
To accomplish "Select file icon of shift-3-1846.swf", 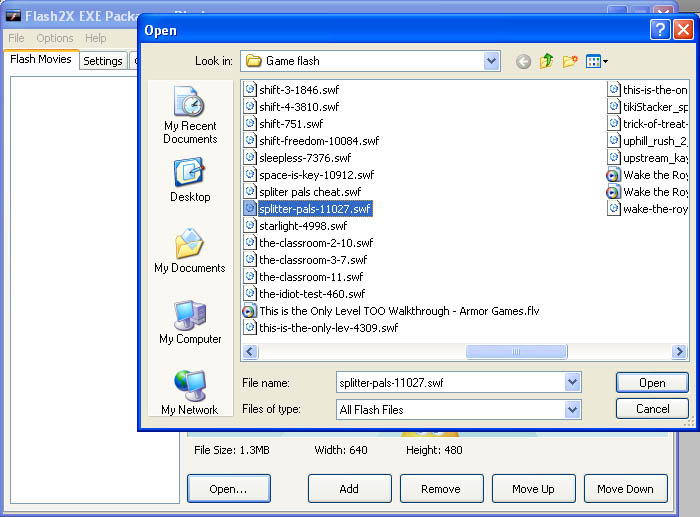I will 250,89.
